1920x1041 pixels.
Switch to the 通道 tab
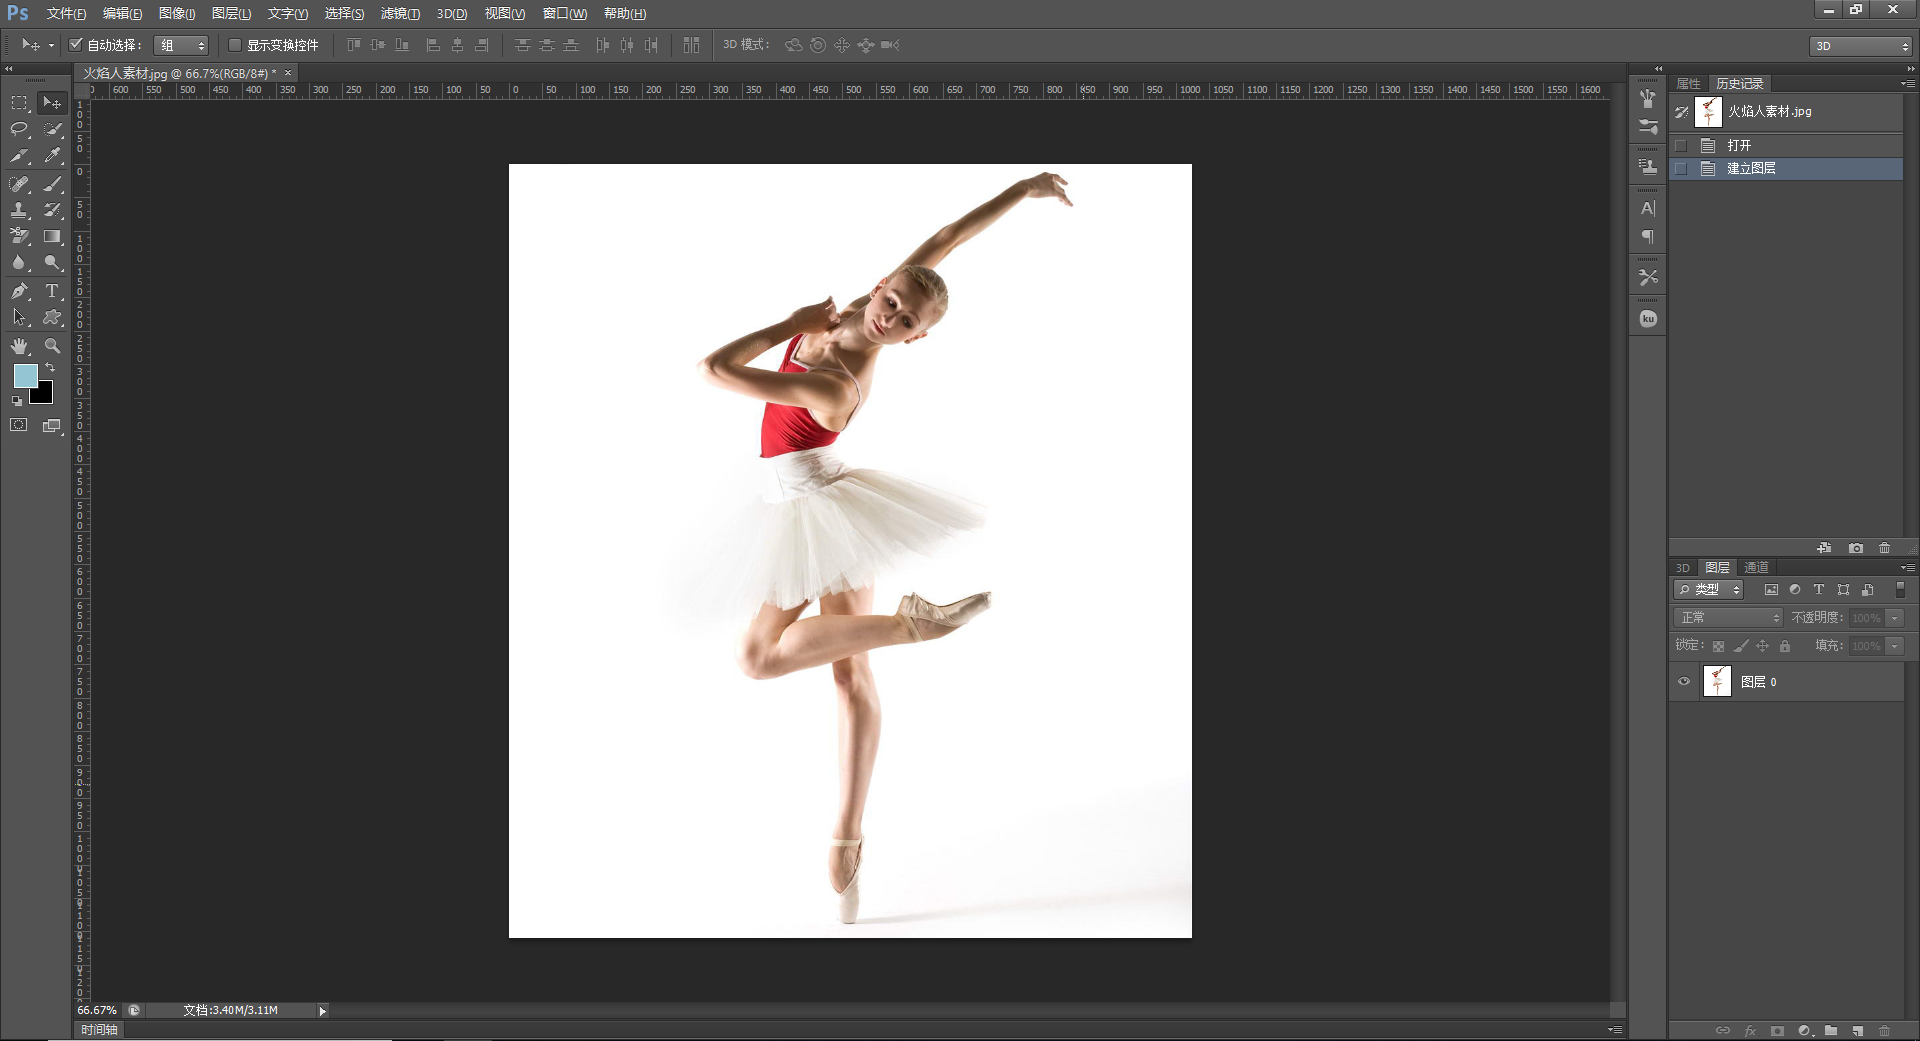(1757, 568)
